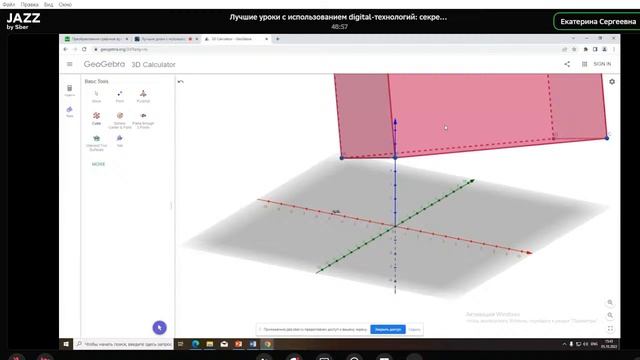Viewport: 640px width, 360px height.
Task: Switch to the first green browser tab
Action: coord(97,39)
